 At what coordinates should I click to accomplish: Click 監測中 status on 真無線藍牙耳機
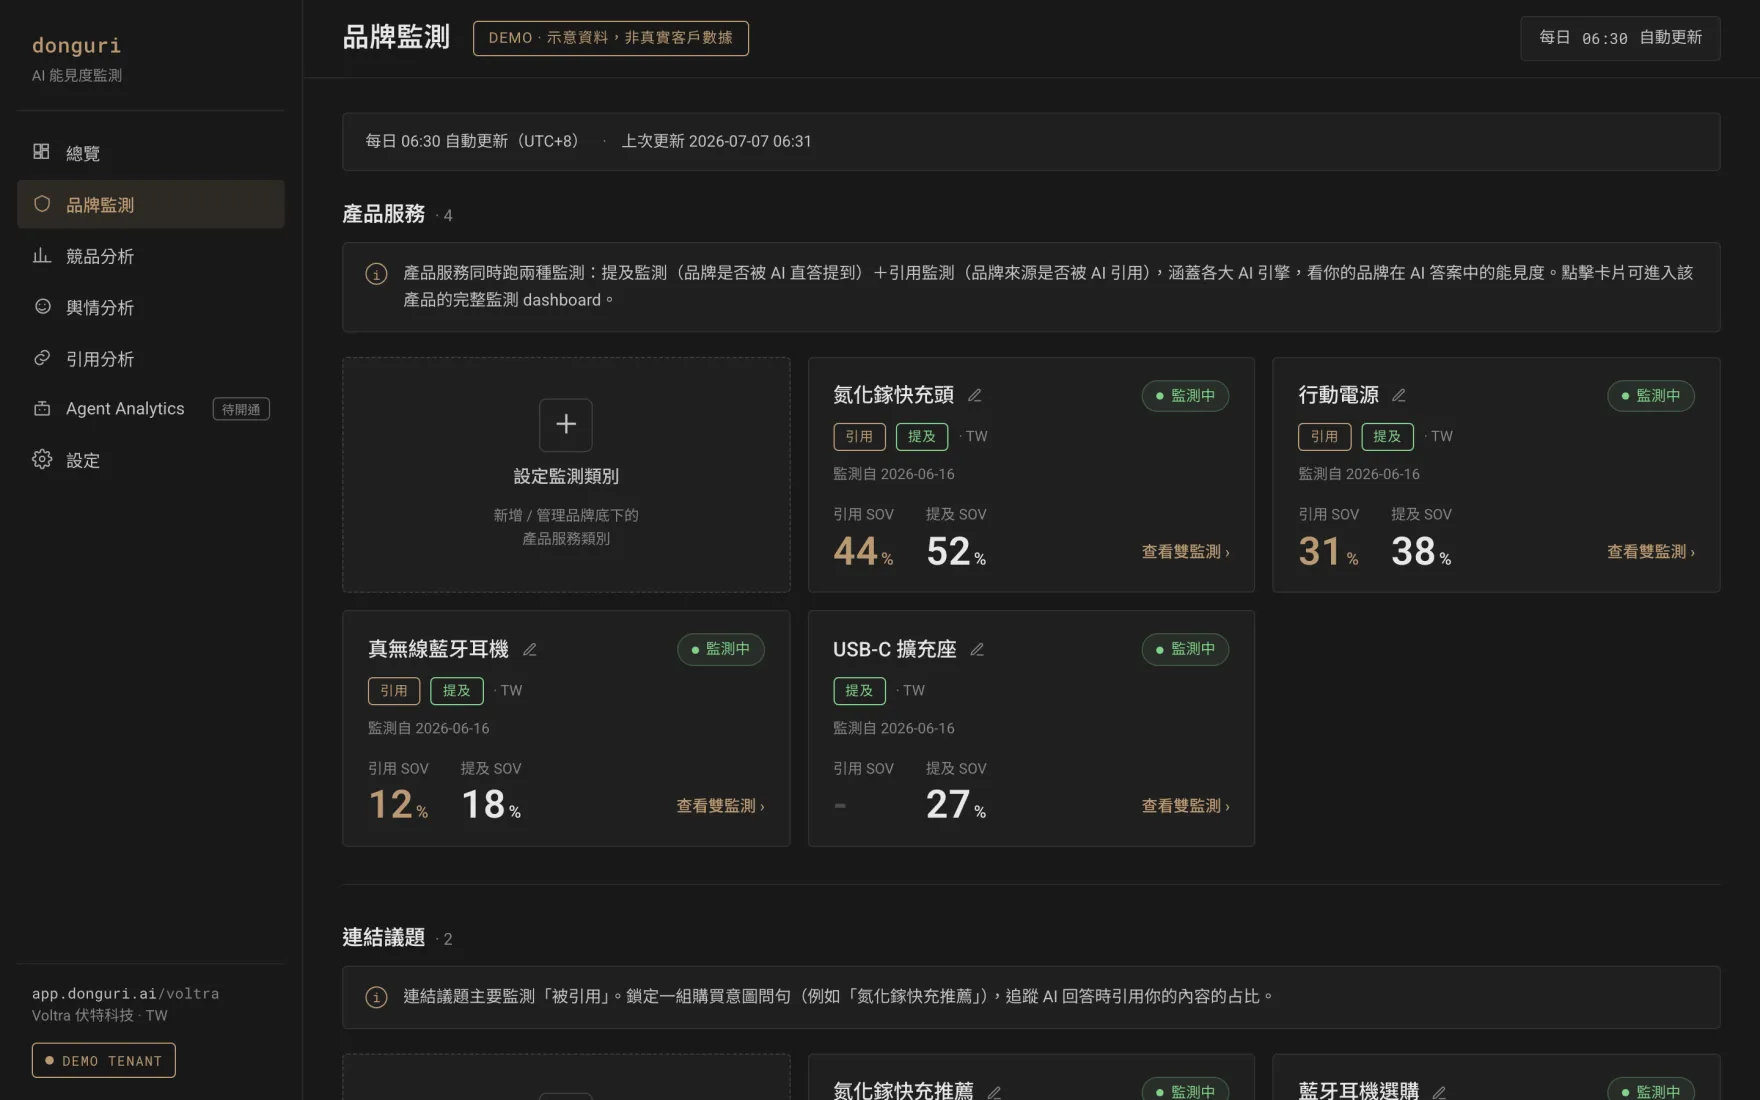(720, 649)
